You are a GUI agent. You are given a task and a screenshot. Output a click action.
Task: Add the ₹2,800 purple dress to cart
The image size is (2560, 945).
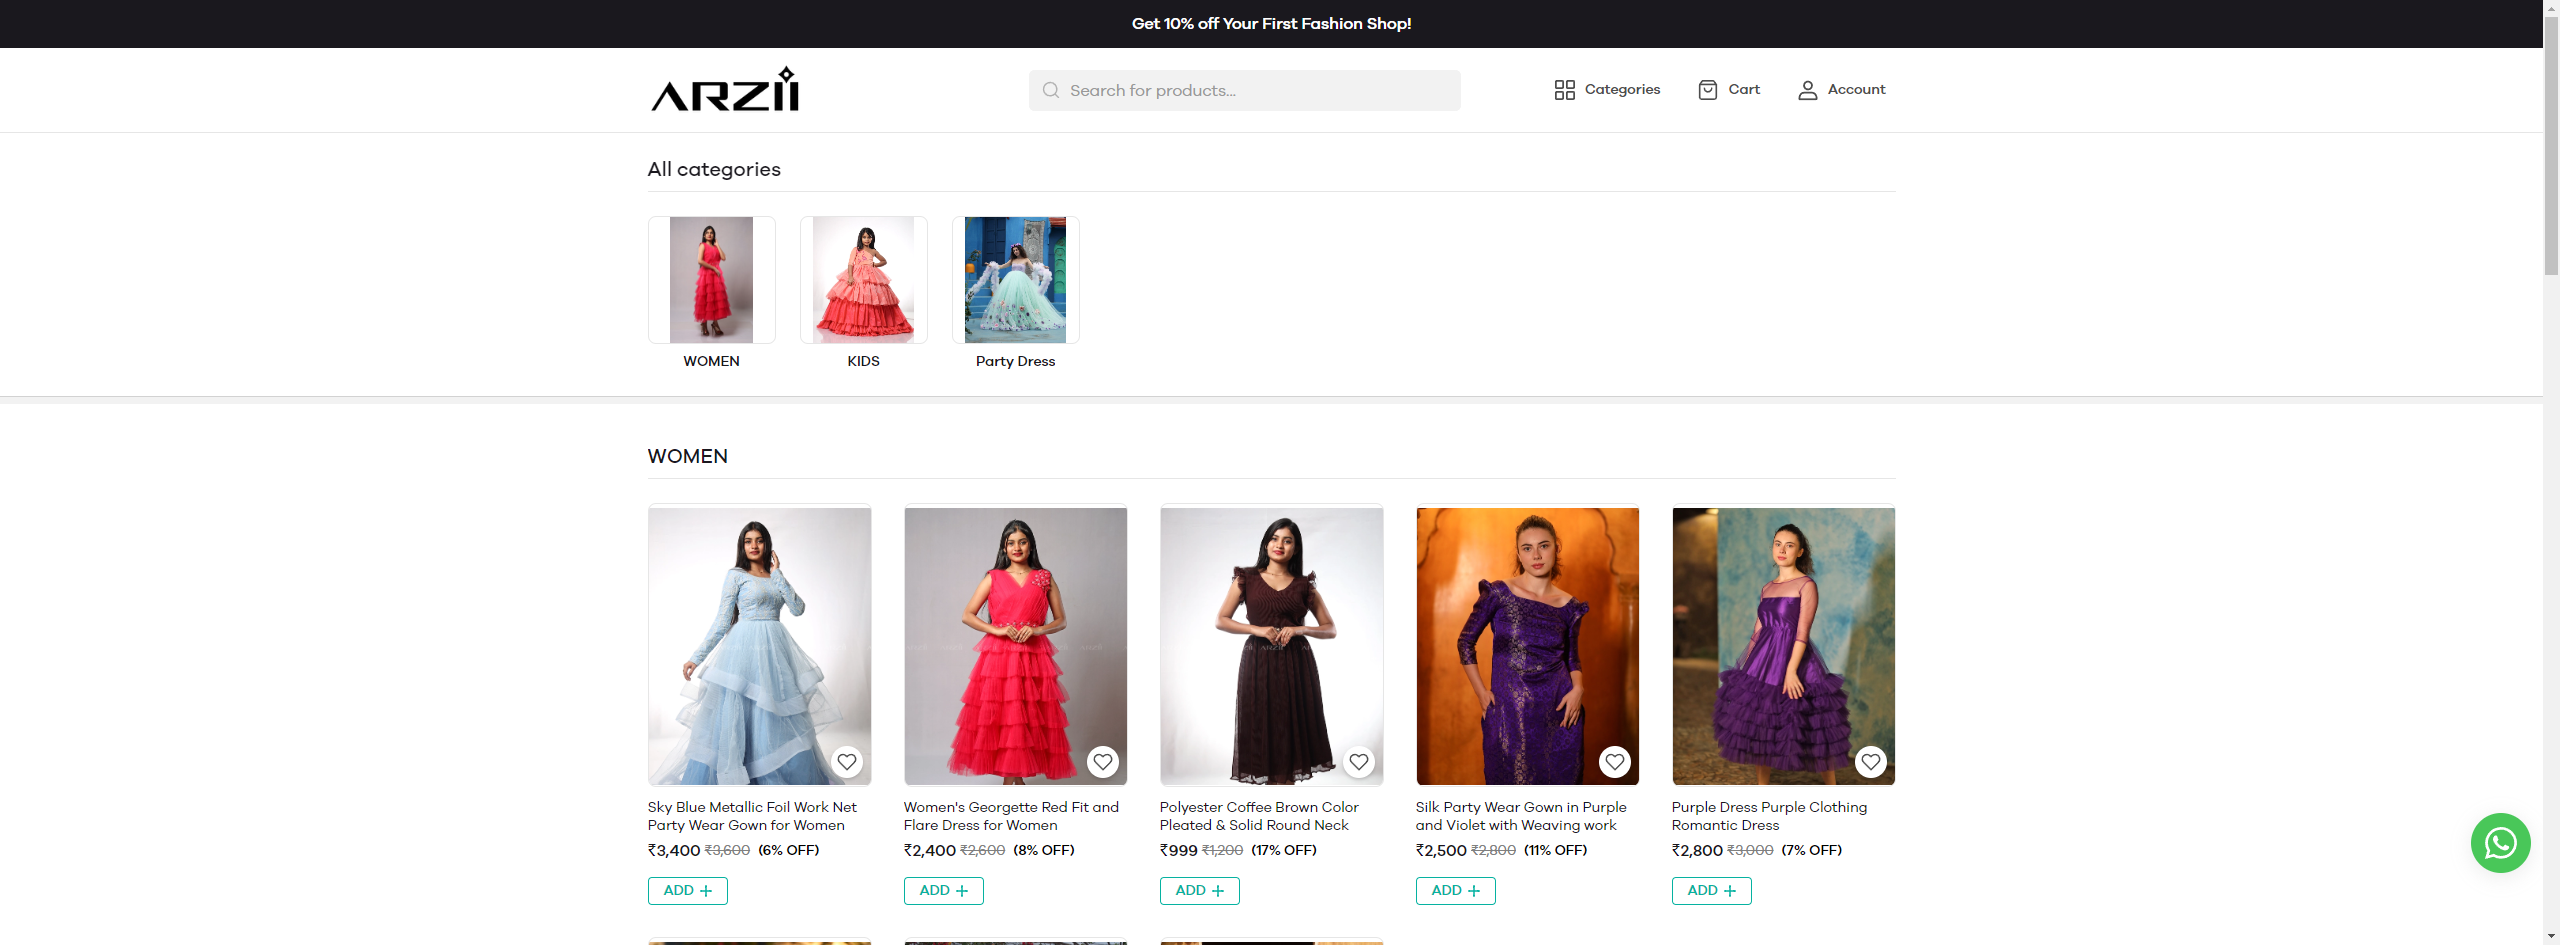(x=1711, y=891)
